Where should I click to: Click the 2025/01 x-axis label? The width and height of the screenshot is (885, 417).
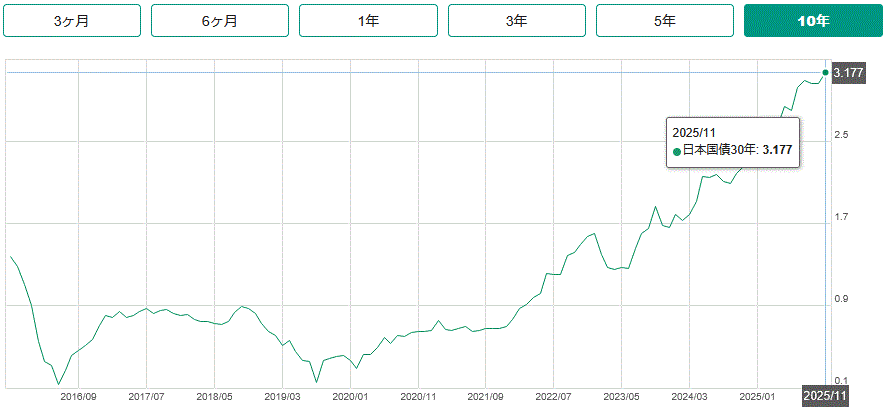coord(757,396)
